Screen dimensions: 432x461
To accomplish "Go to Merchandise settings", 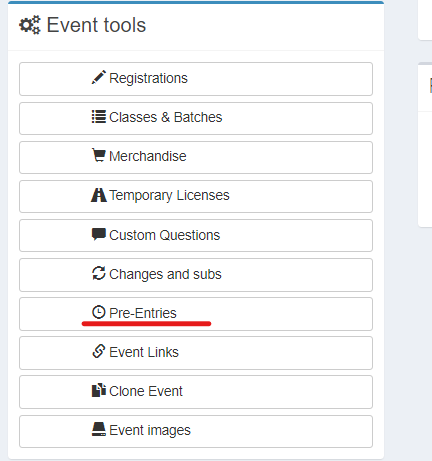I will 196,157.
